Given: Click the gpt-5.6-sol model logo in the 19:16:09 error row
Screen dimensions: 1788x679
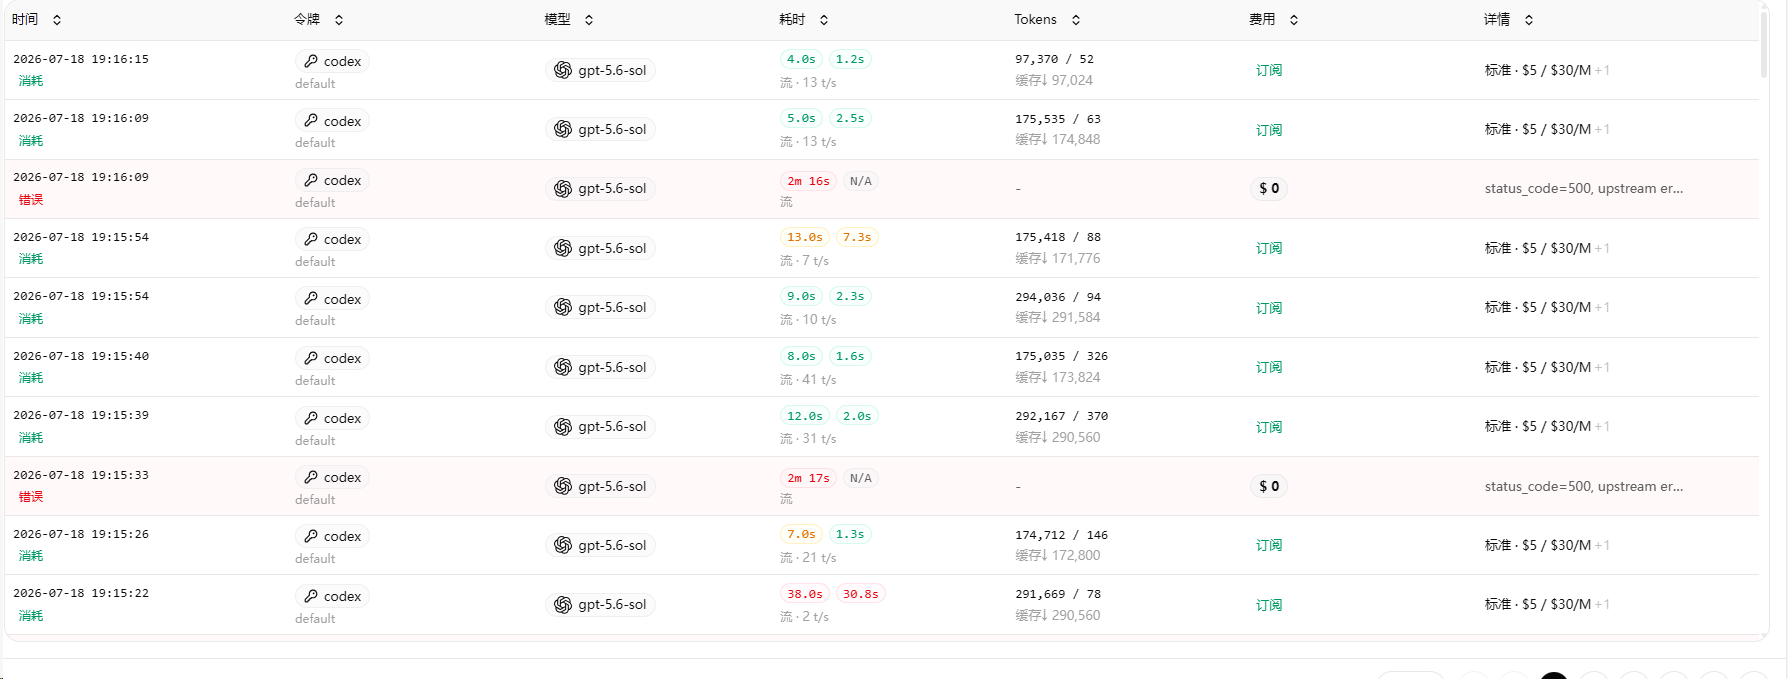Looking at the screenshot, I should point(563,188).
